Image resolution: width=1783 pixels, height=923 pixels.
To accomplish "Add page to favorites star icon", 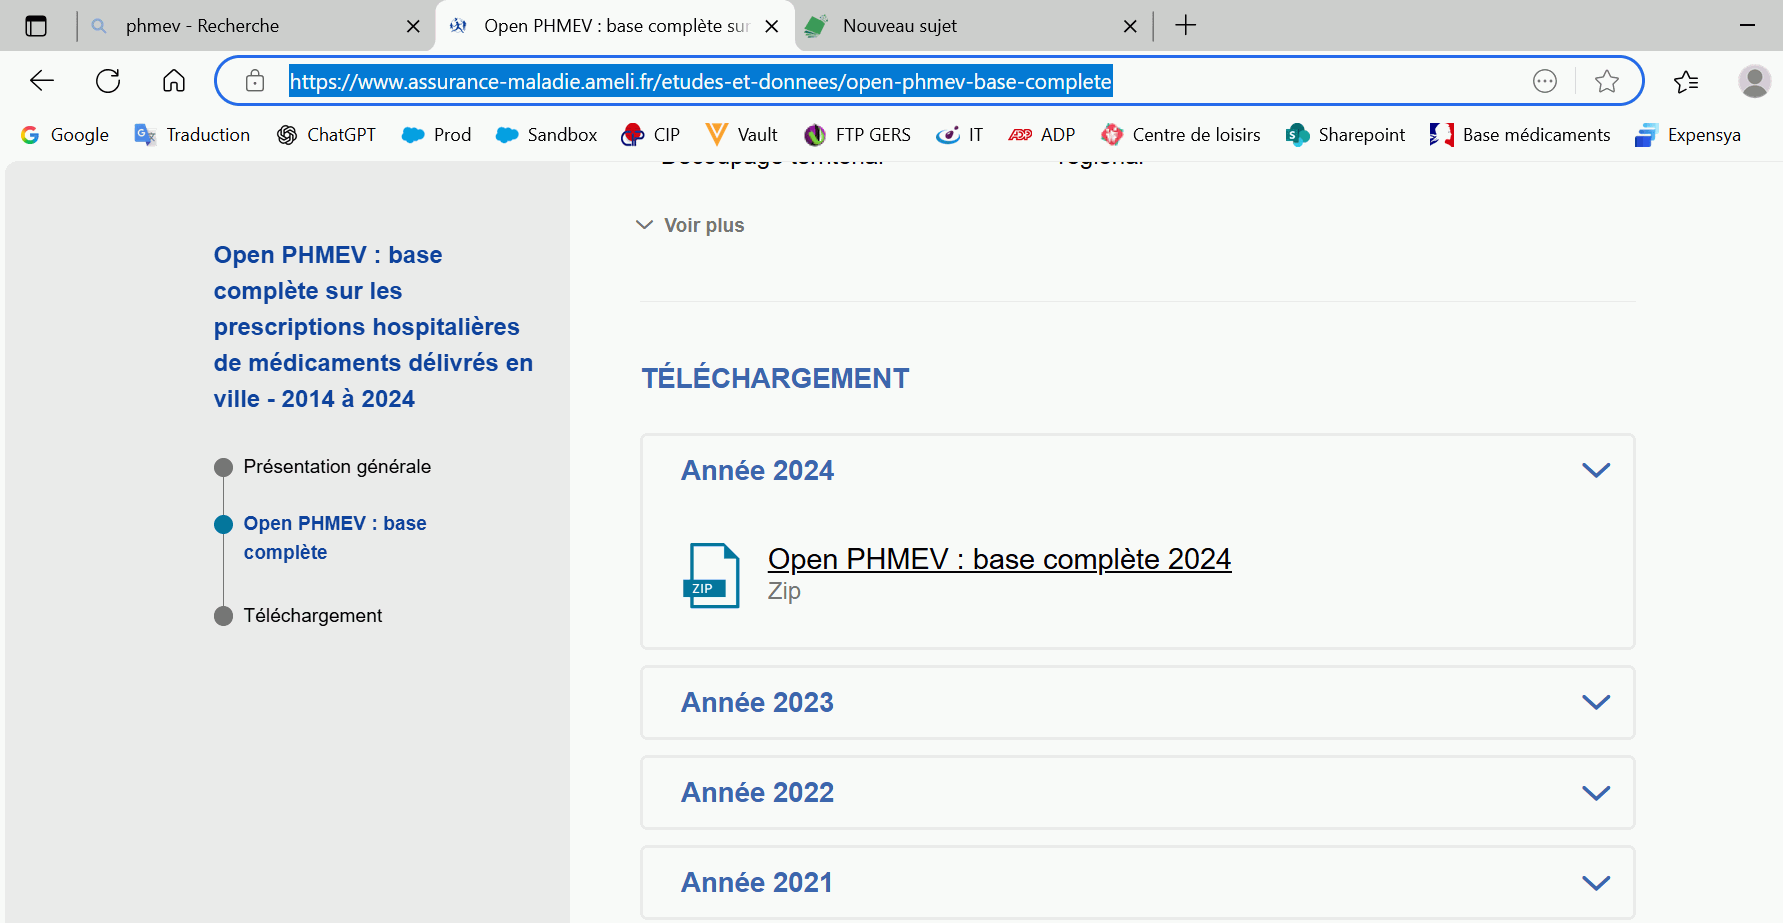I will click(x=1606, y=81).
